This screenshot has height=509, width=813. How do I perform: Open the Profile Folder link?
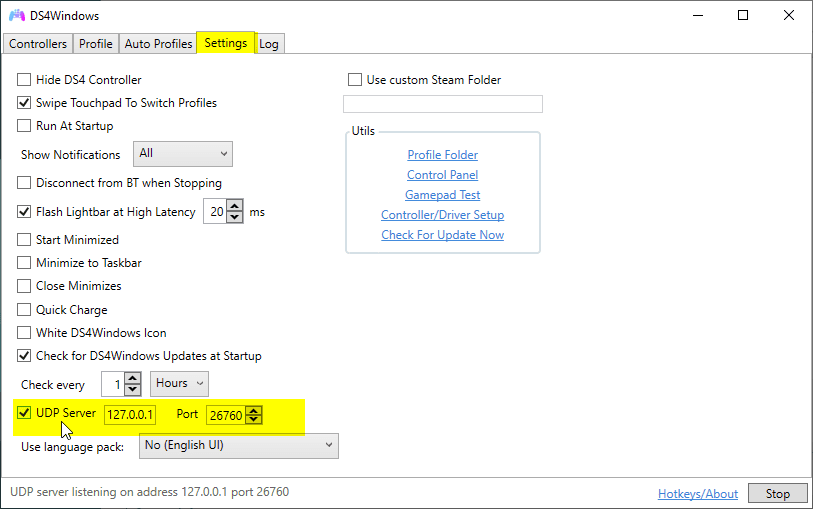442,155
